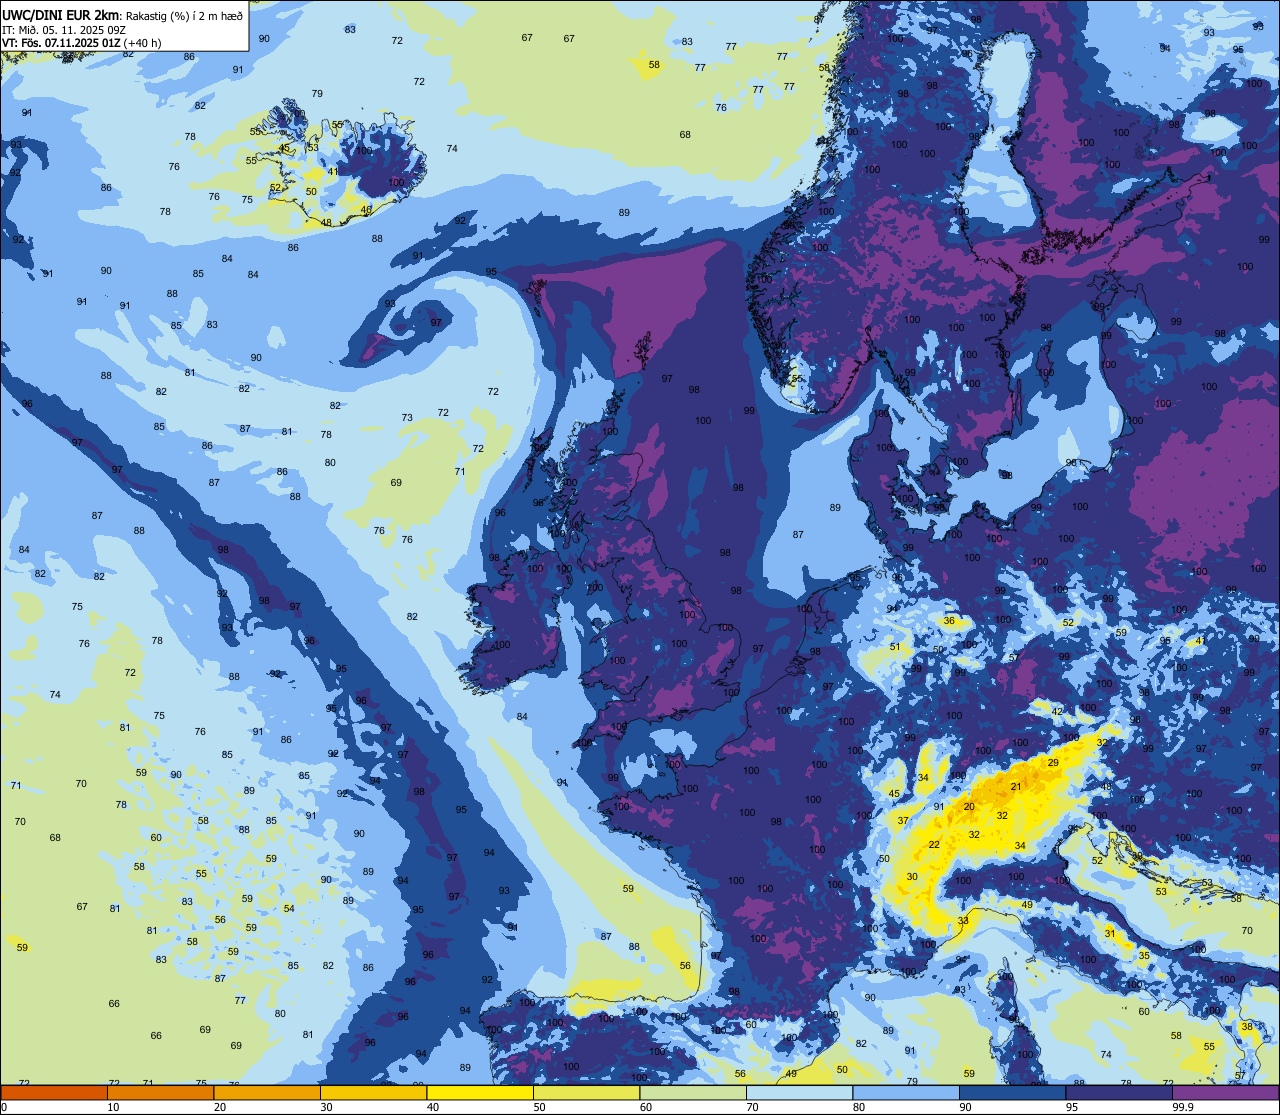This screenshot has width=1280, height=1115.
Task: Click the 50–60 pale yellow legend segment
Action: [586, 1092]
